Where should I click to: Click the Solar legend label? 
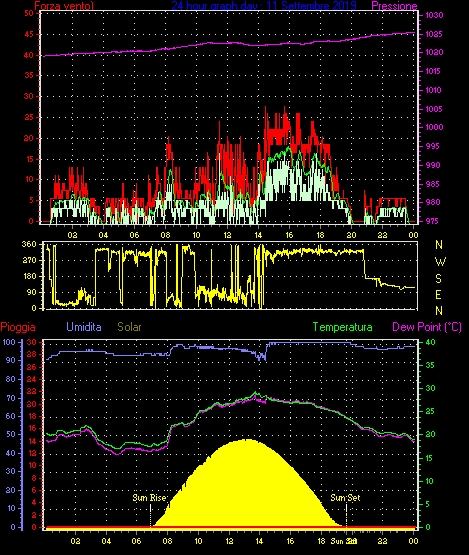click(x=129, y=327)
